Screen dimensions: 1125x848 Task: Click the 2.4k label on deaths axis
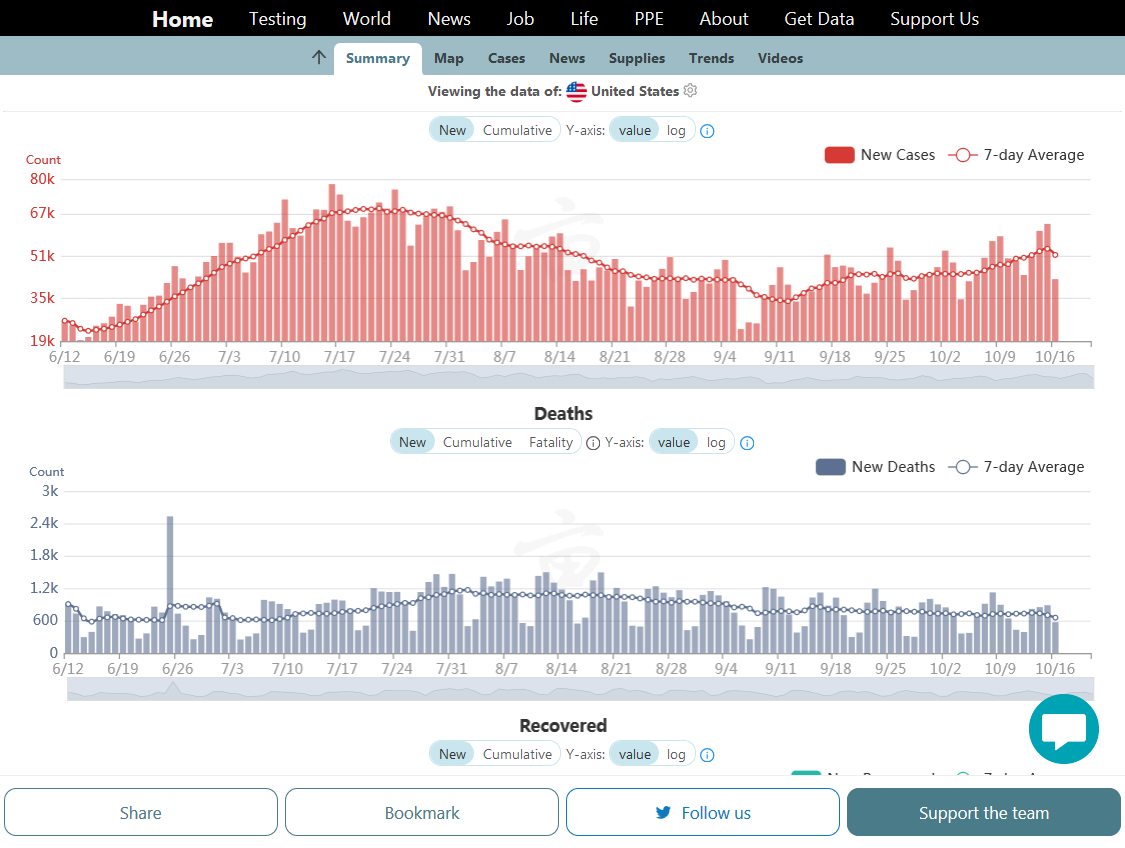[x=44, y=523]
